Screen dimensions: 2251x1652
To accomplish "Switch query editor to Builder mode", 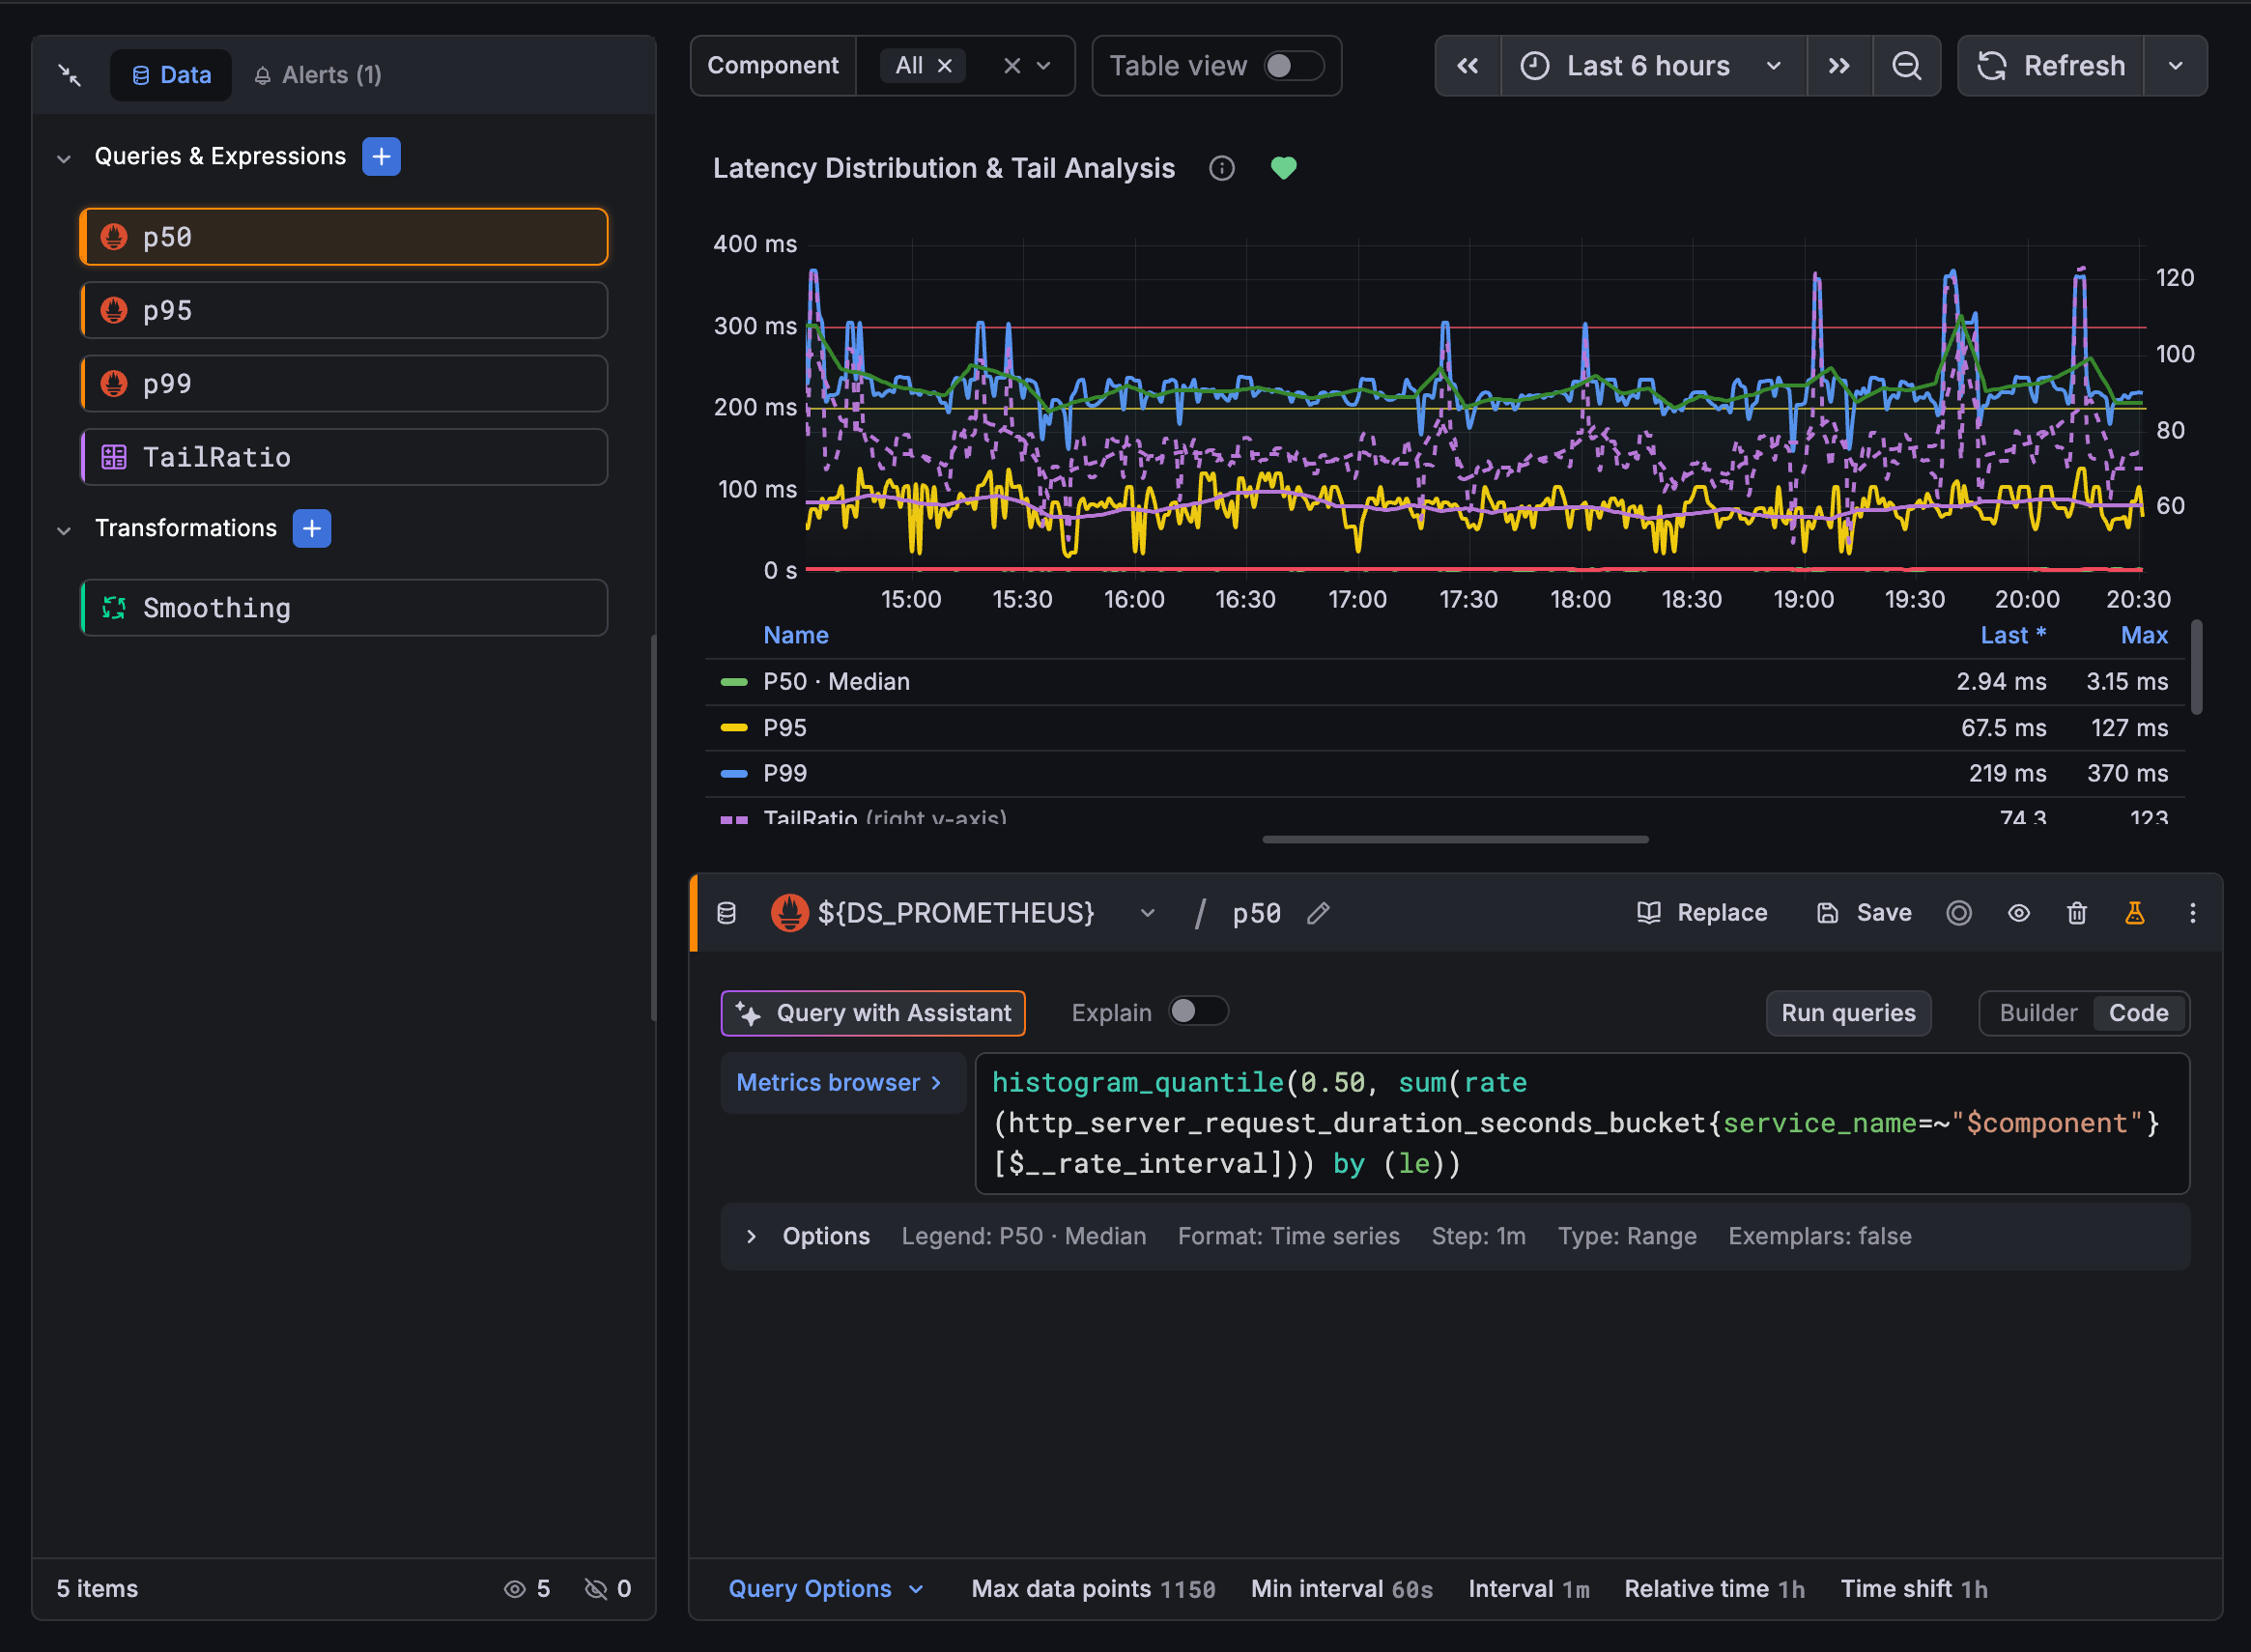I will [x=2037, y=1013].
